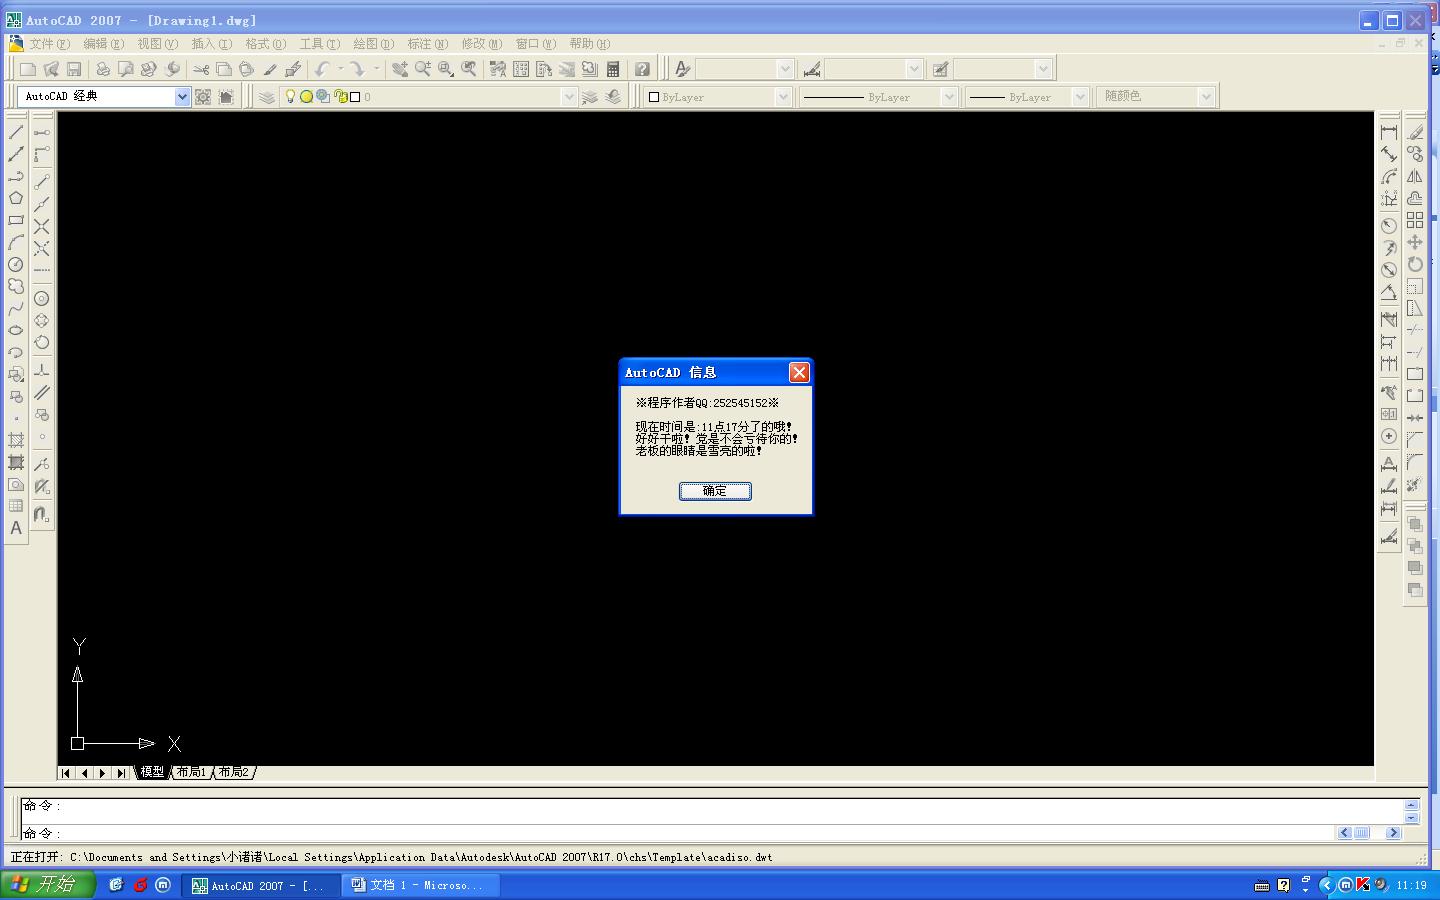Click the Linear dimension icon
Image resolution: width=1440 pixels, height=900 pixels.
(1389, 132)
